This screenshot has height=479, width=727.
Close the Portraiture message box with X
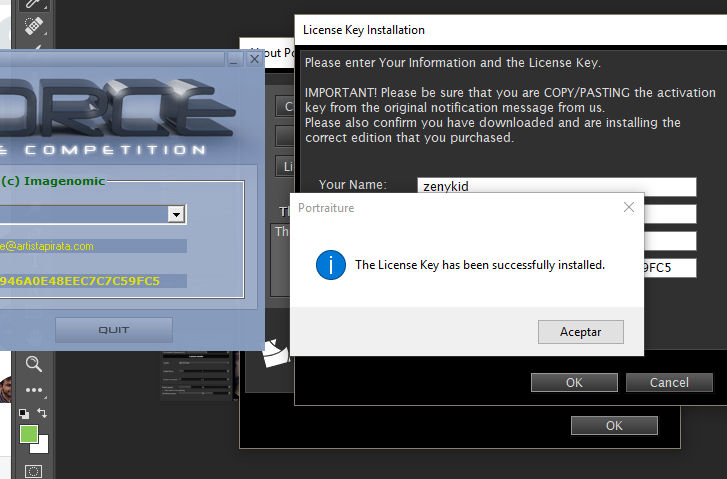pyautogui.click(x=629, y=207)
